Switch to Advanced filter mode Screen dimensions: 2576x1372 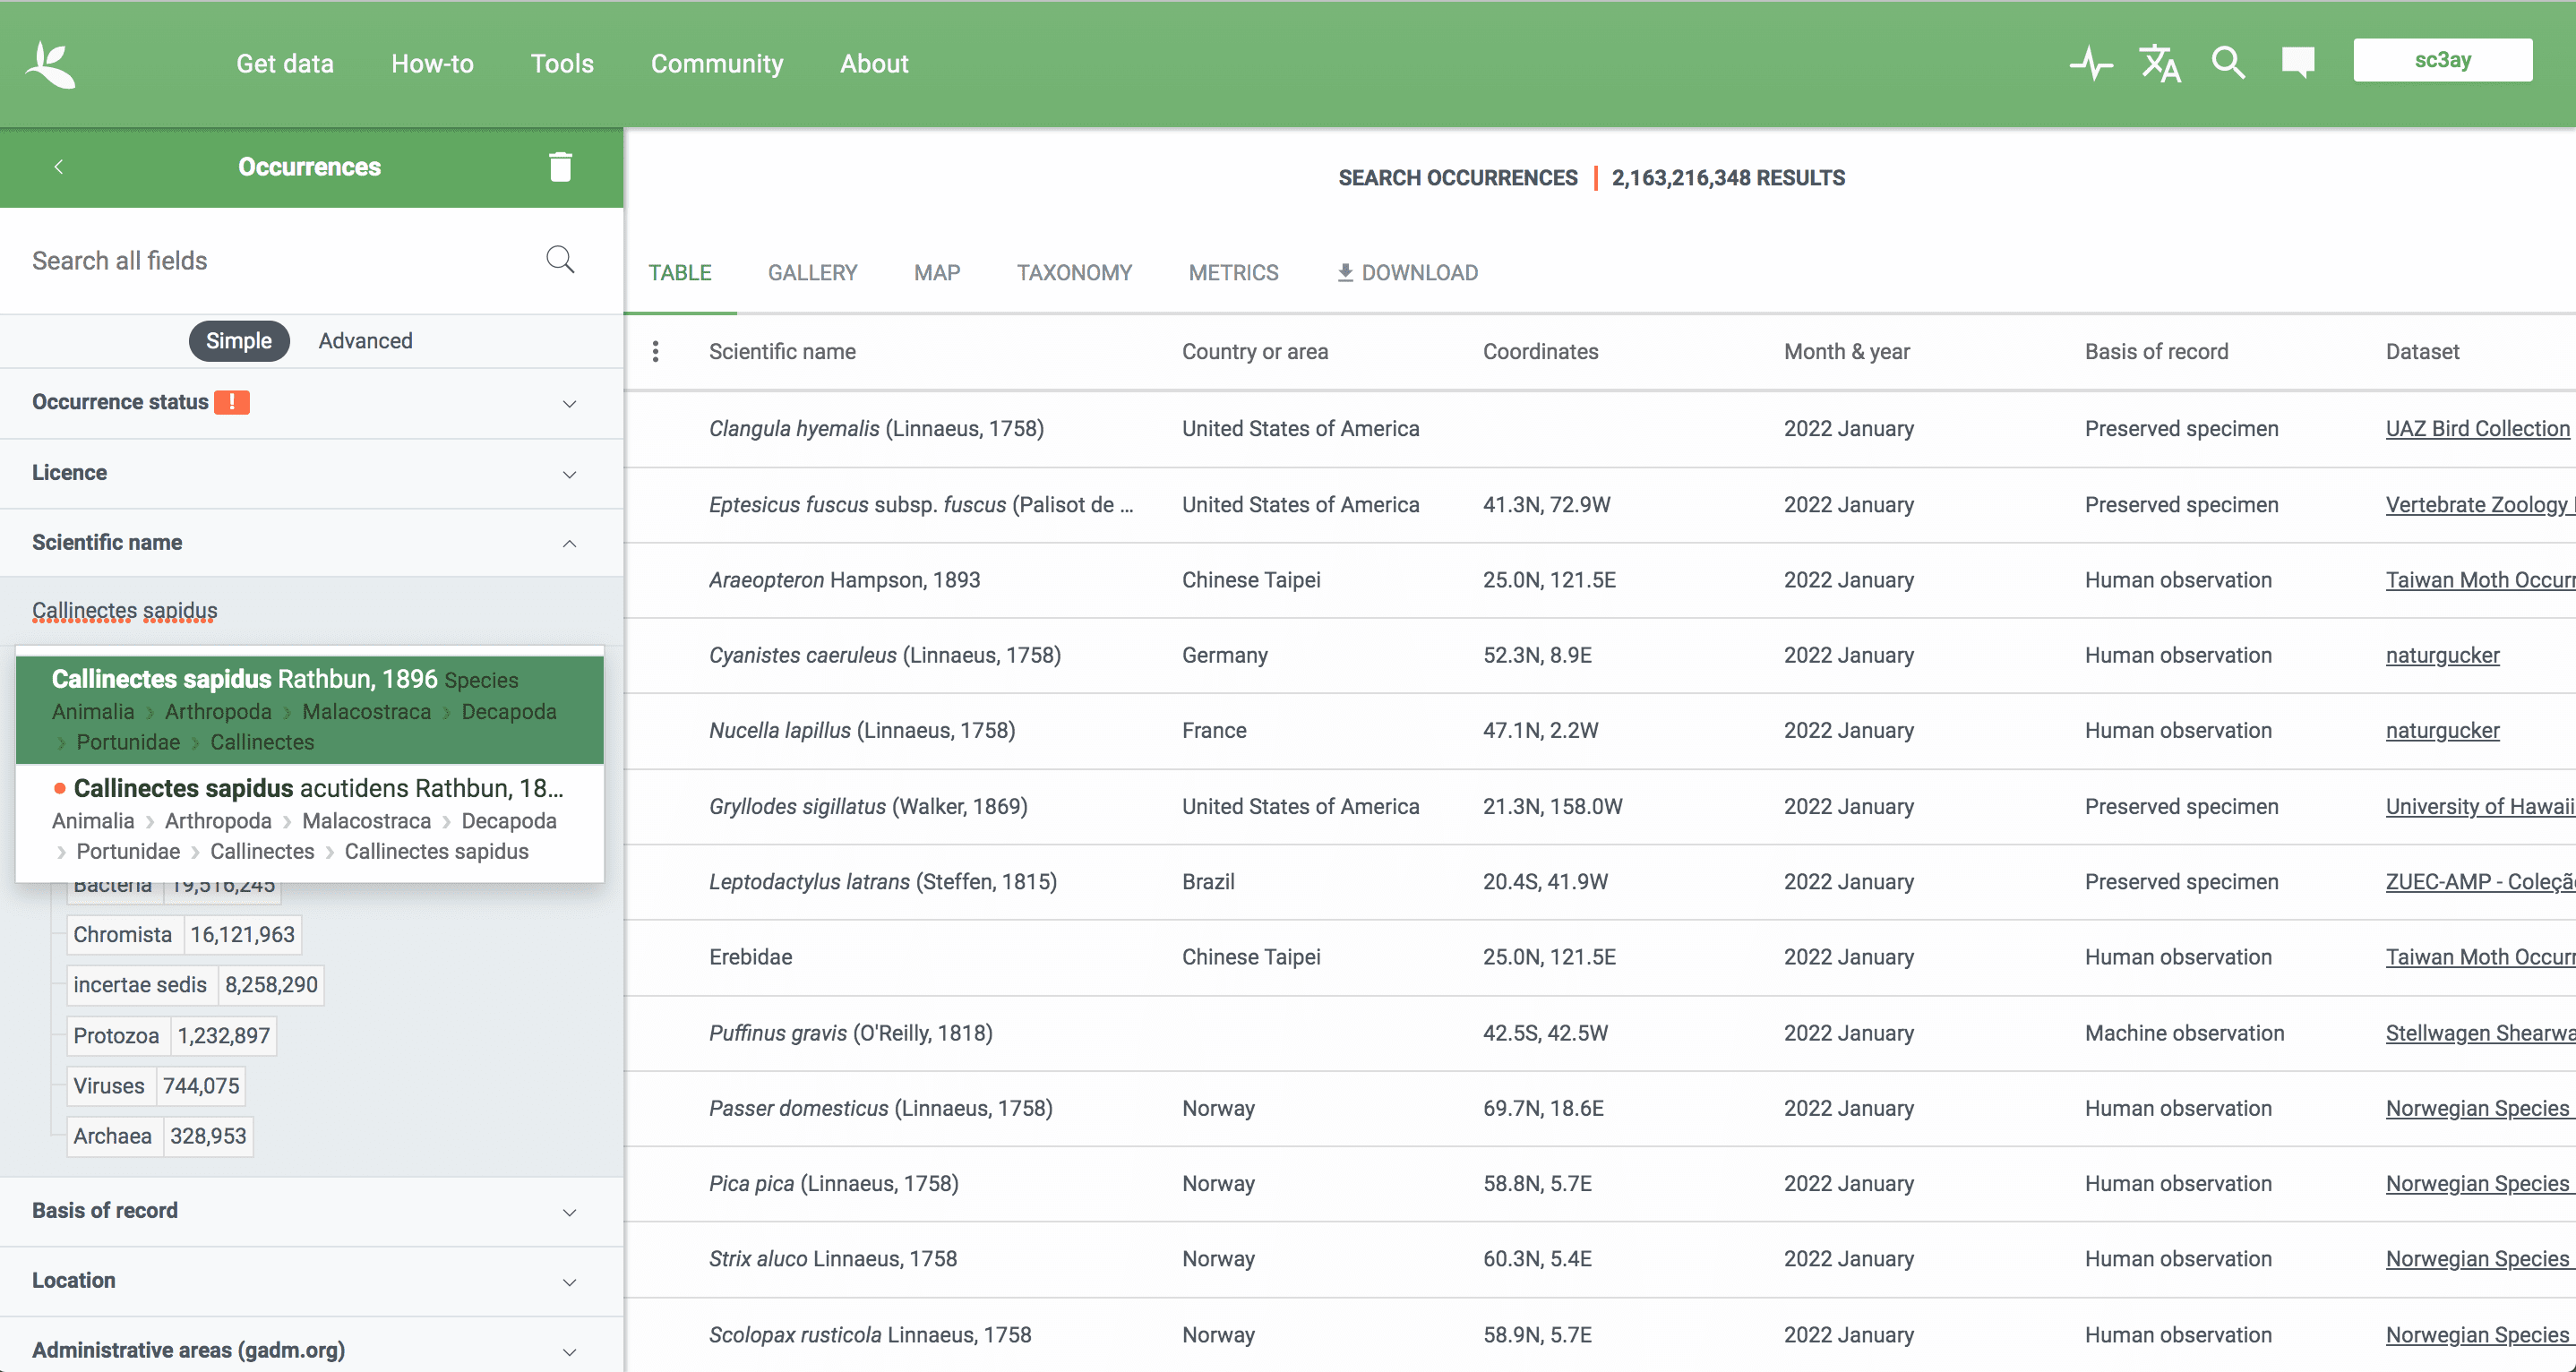pos(365,341)
